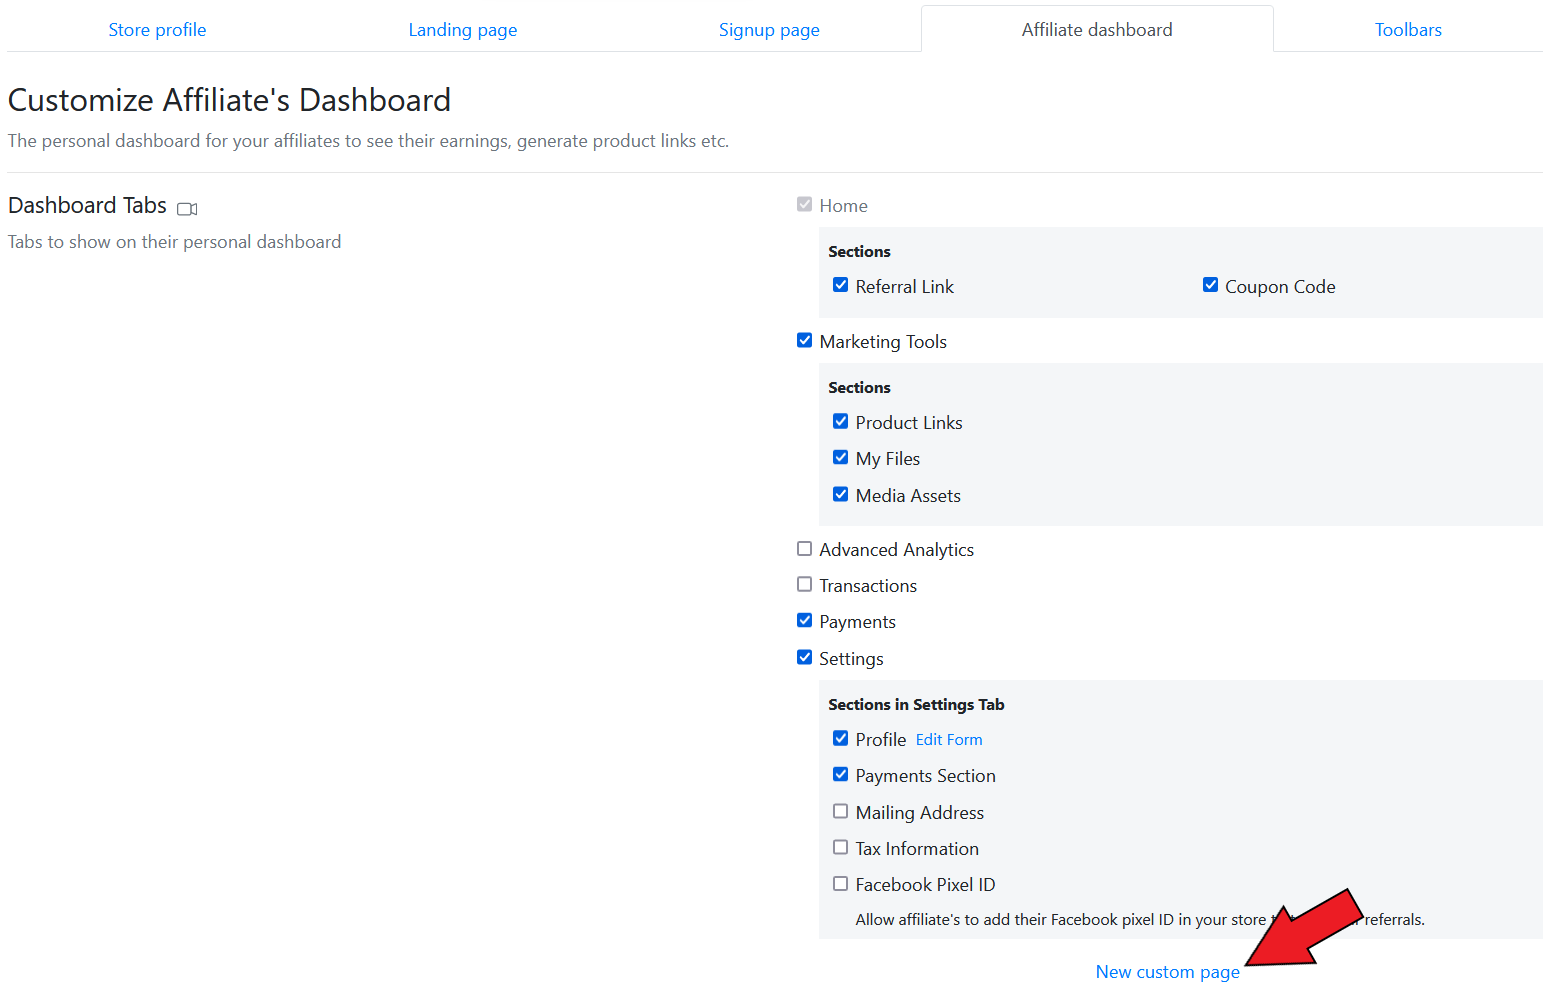Open the Store profile tab
1550x986 pixels.
click(157, 30)
